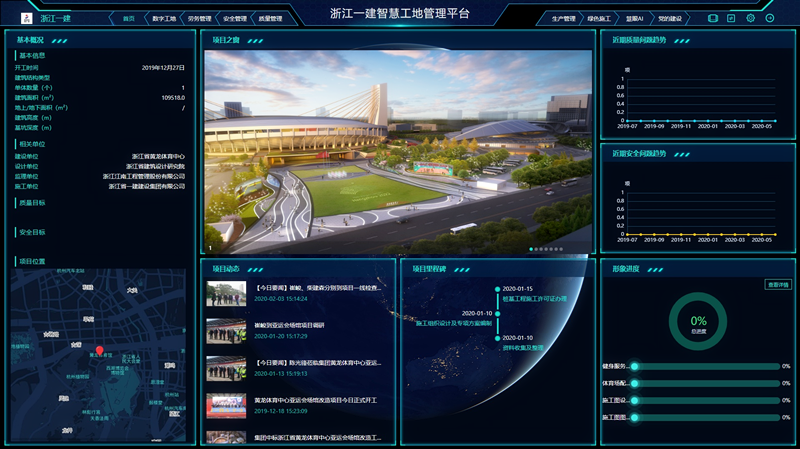This screenshot has width=800, height=449.
Task: Click the 2020-01-15 milestone dot
Action: pyautogui.click(x=497, y=289)
